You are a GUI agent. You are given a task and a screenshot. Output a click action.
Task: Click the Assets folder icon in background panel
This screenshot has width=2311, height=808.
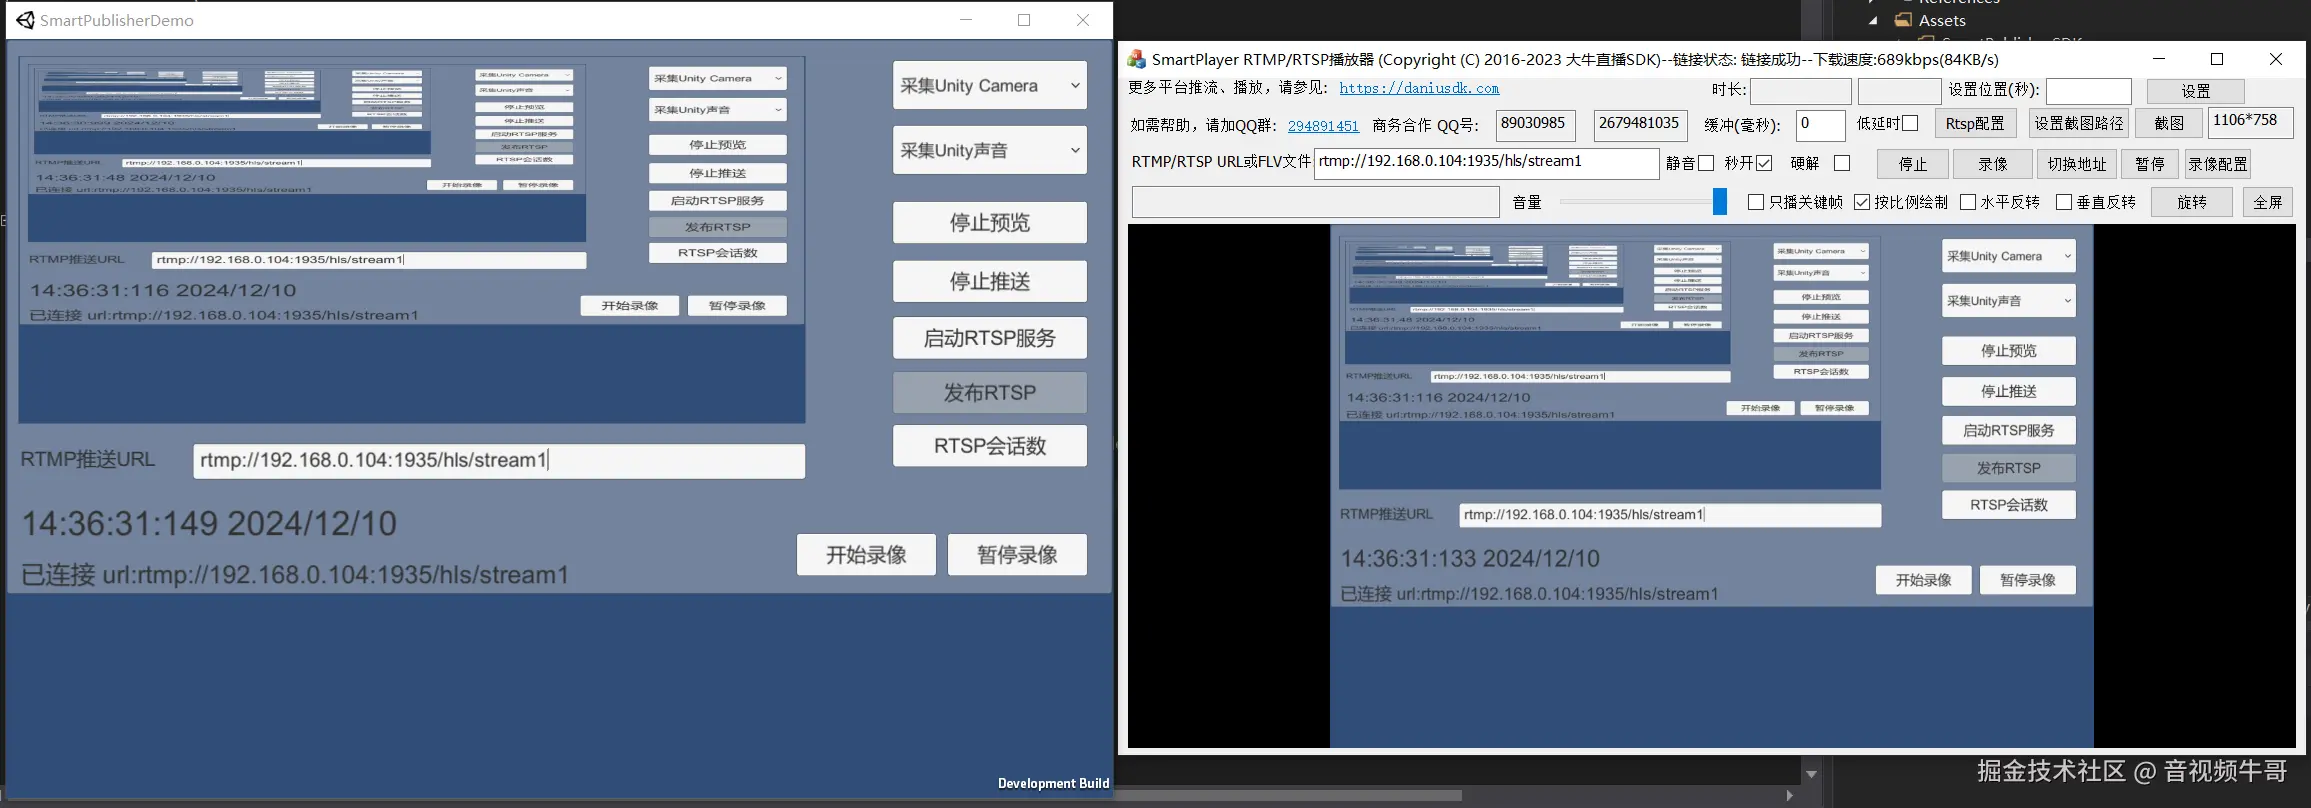pos(1903,20)
